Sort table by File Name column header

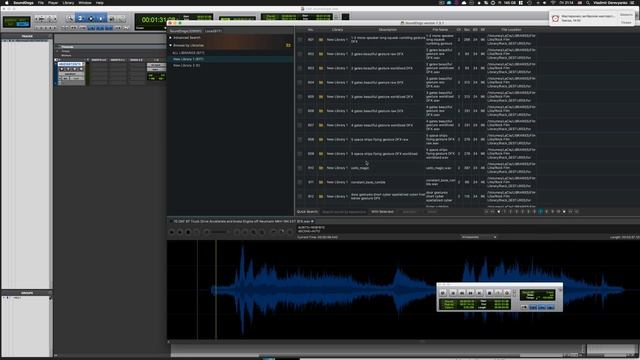[440, 30]
